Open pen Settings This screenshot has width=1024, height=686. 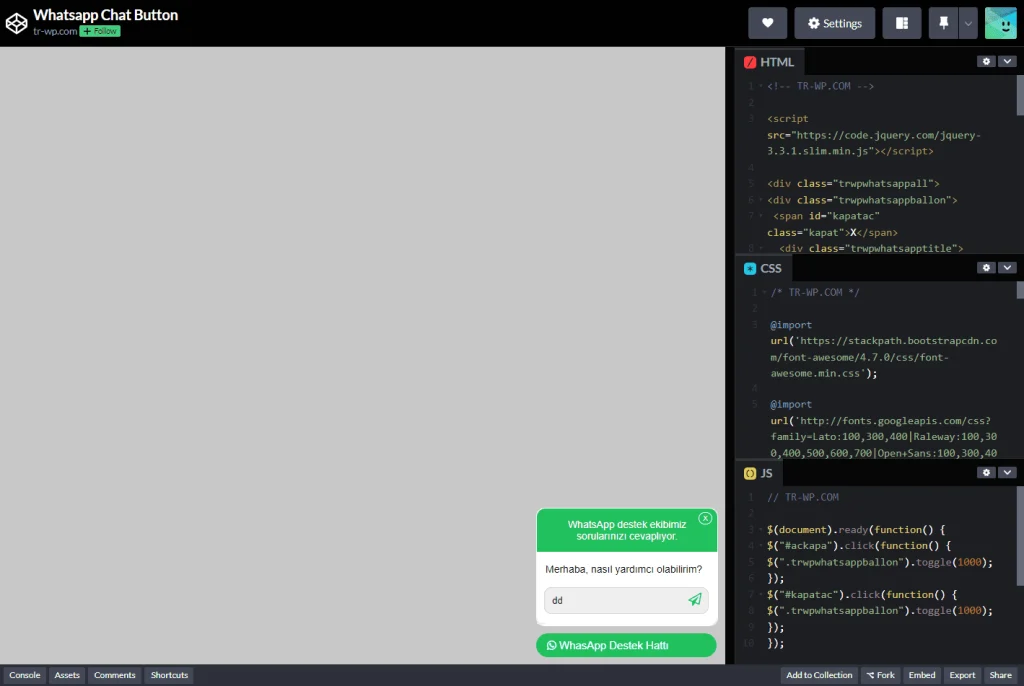835,23
